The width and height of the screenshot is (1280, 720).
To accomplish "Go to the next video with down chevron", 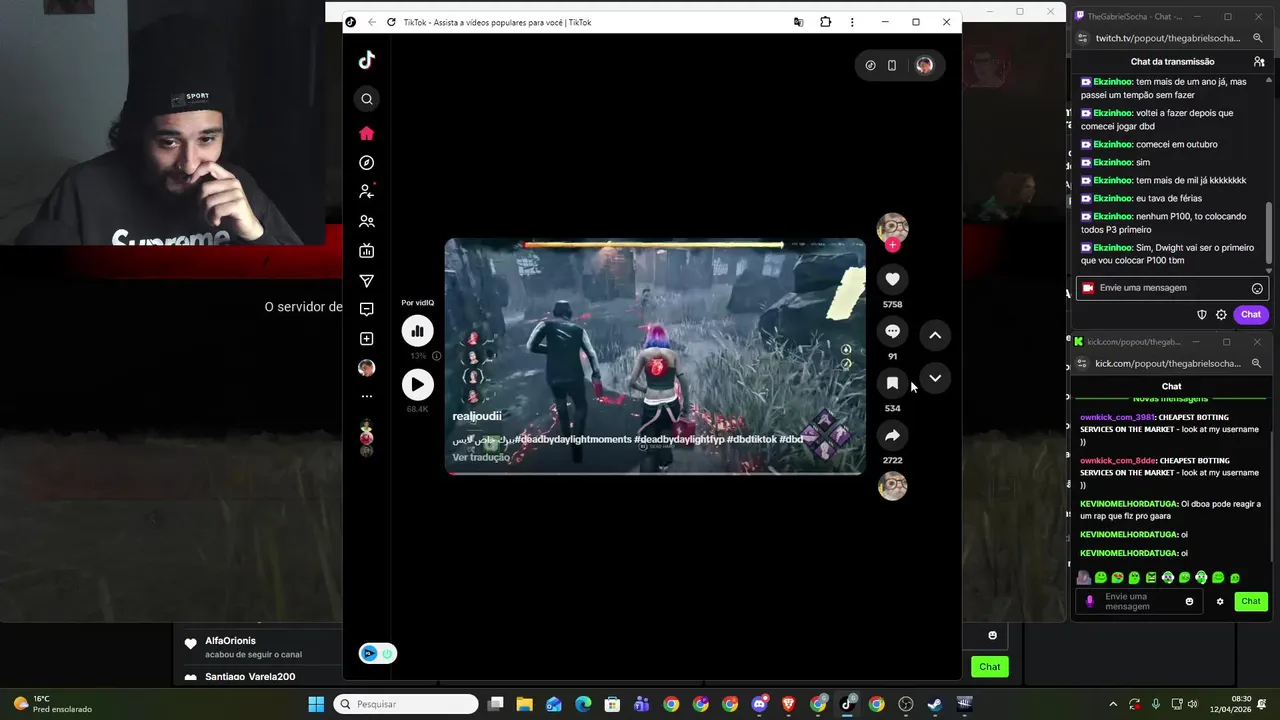I will (x=935, y=378).
